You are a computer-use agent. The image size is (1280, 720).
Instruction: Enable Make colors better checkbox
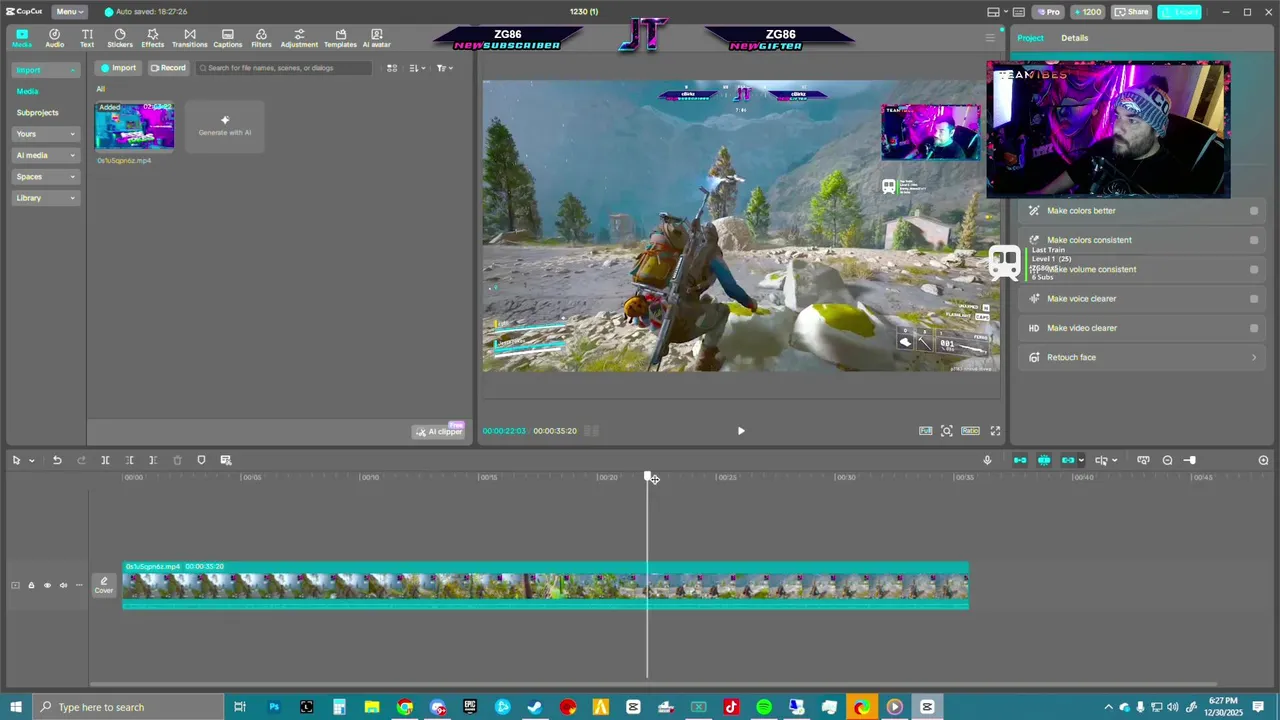point(1254,211)
